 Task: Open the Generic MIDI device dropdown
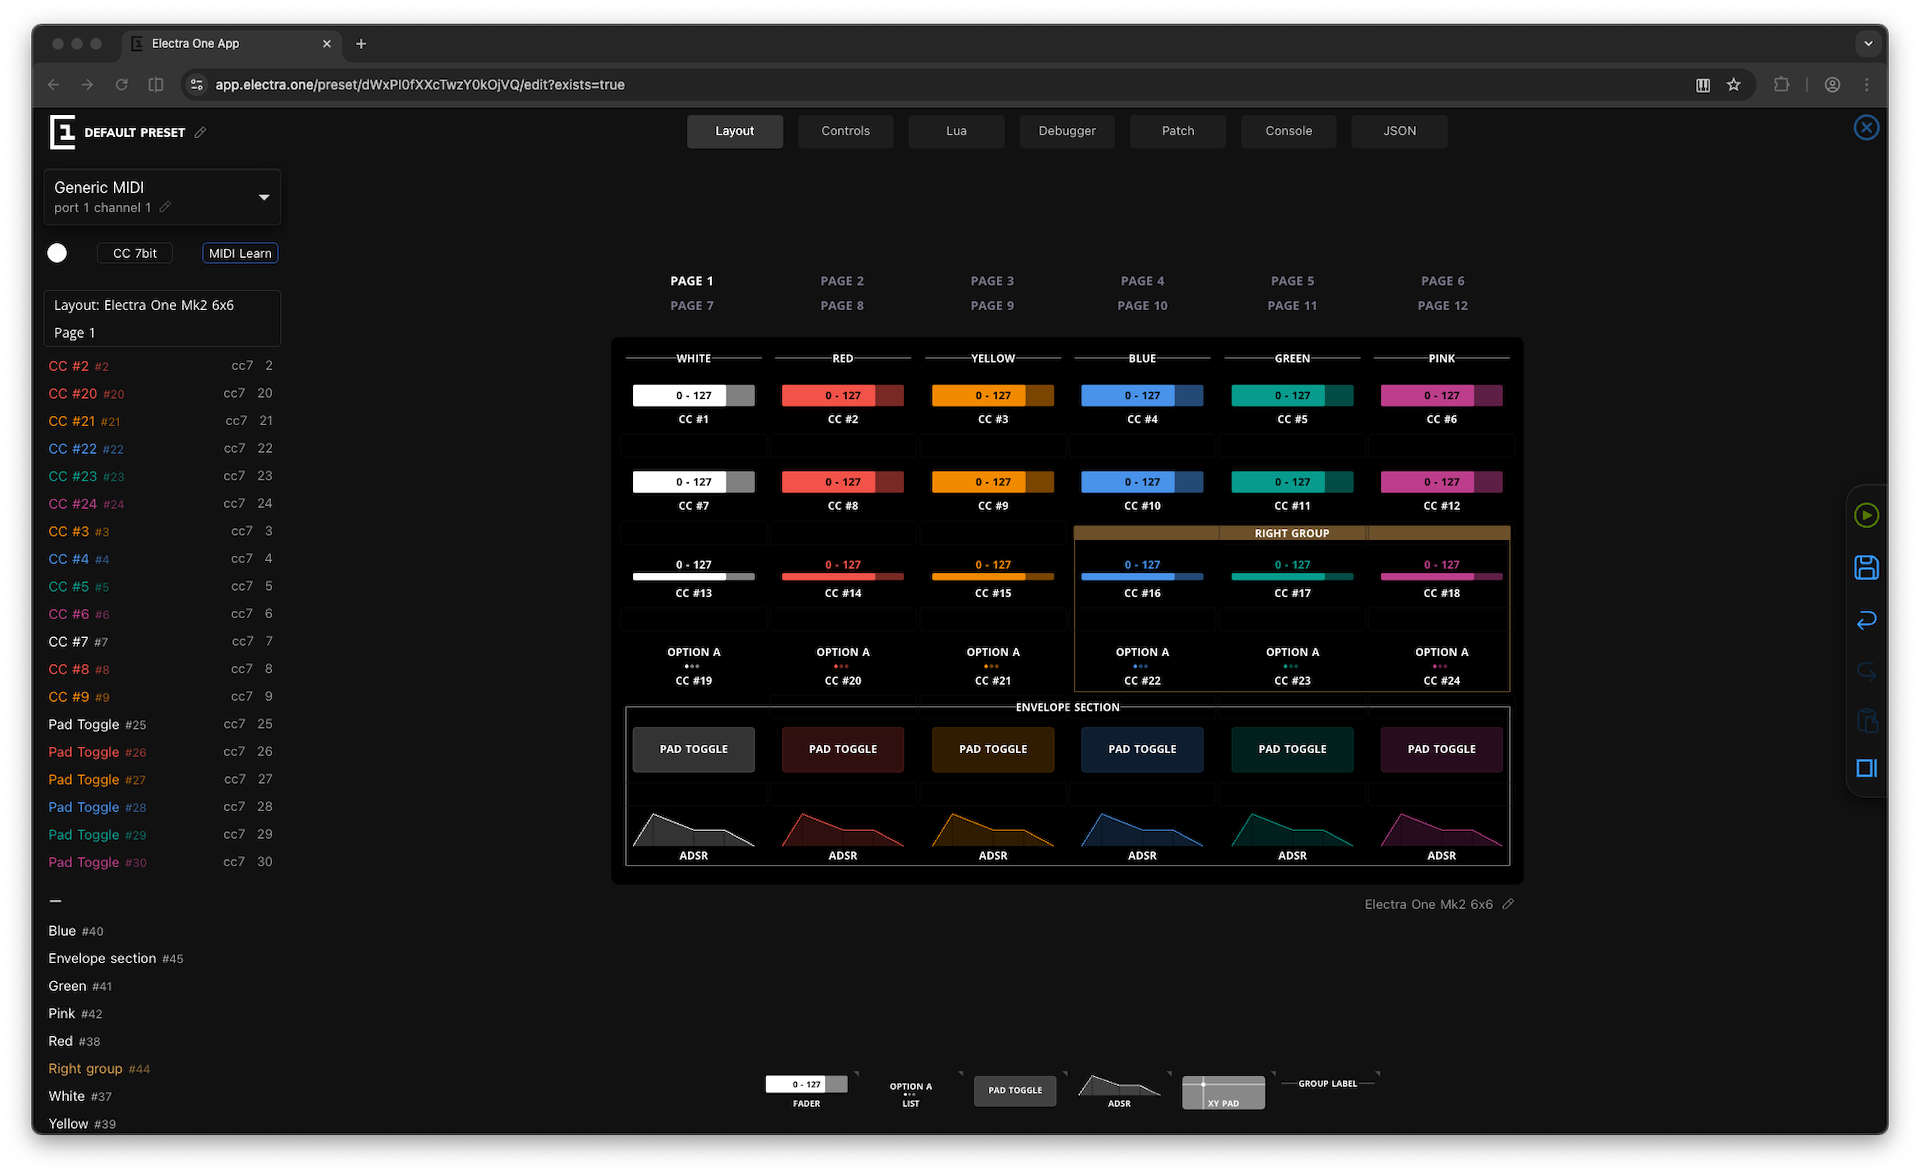coord(162,196)
